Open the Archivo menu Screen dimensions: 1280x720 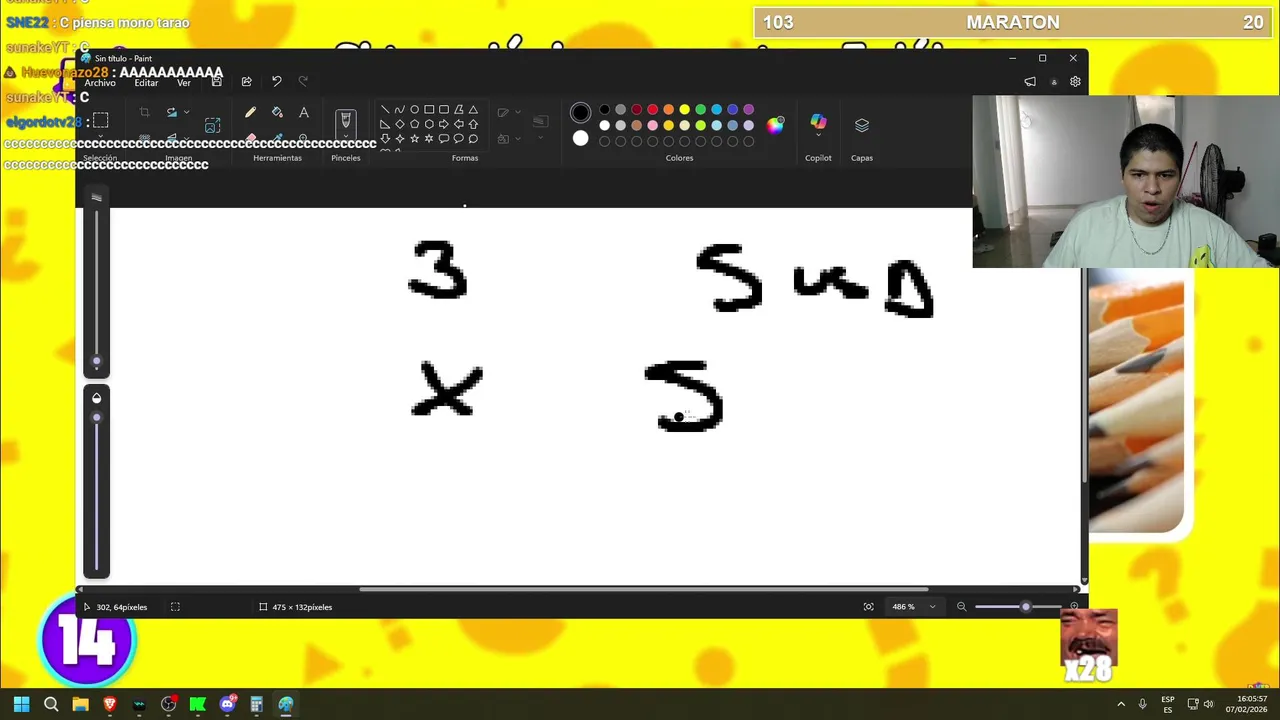tap(100, 83)
